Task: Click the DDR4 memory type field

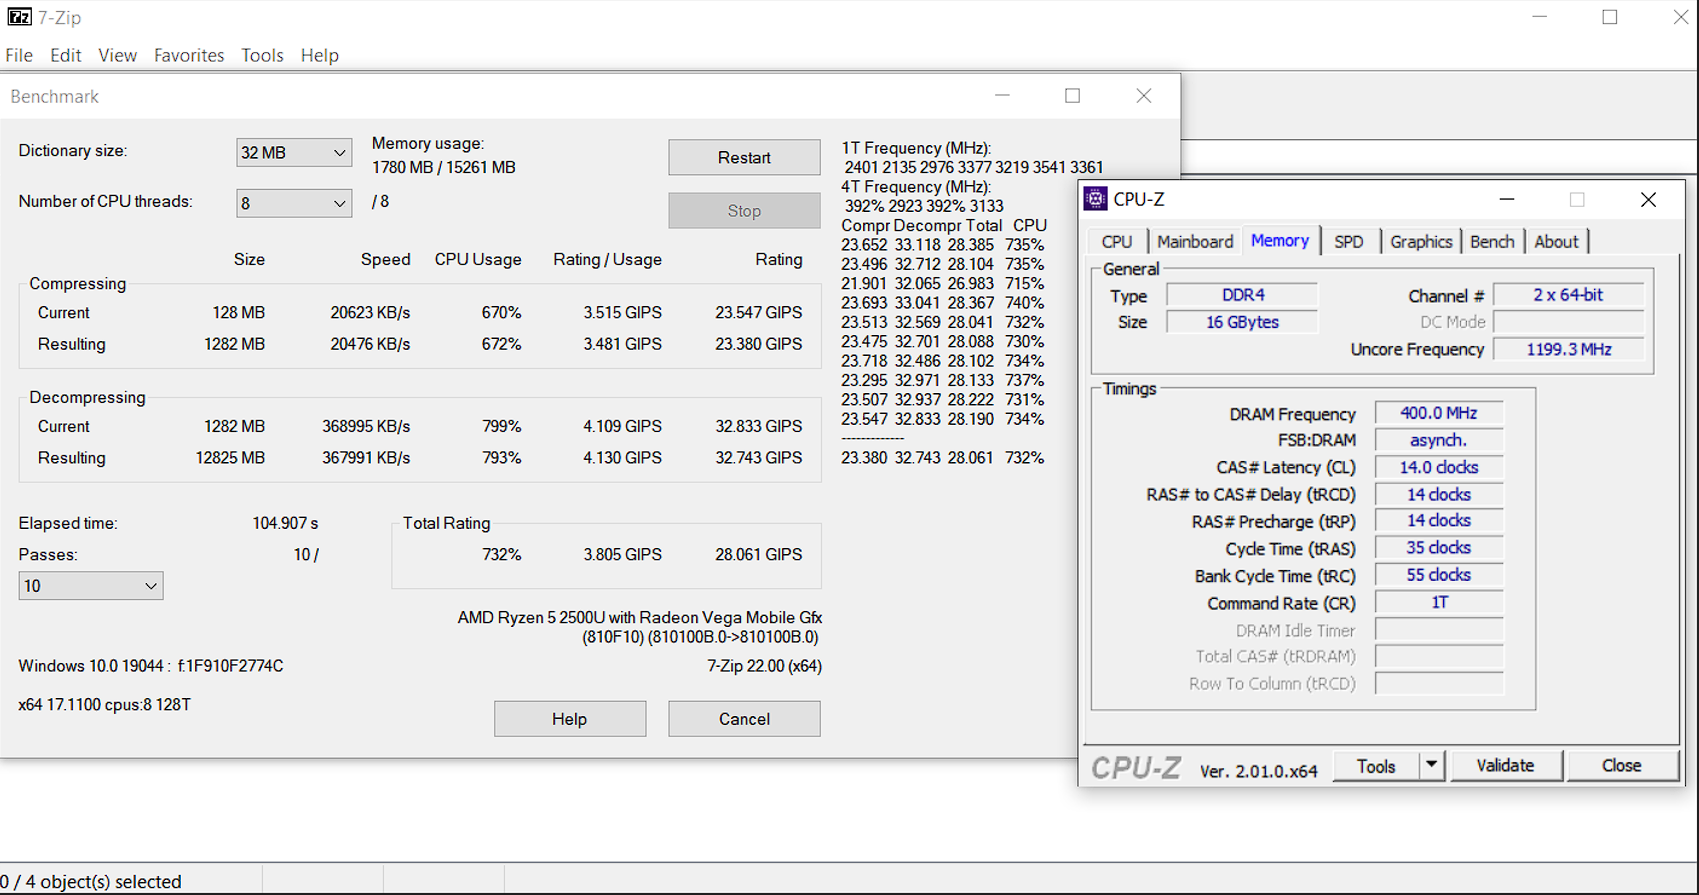Action: coord(1242,295)
